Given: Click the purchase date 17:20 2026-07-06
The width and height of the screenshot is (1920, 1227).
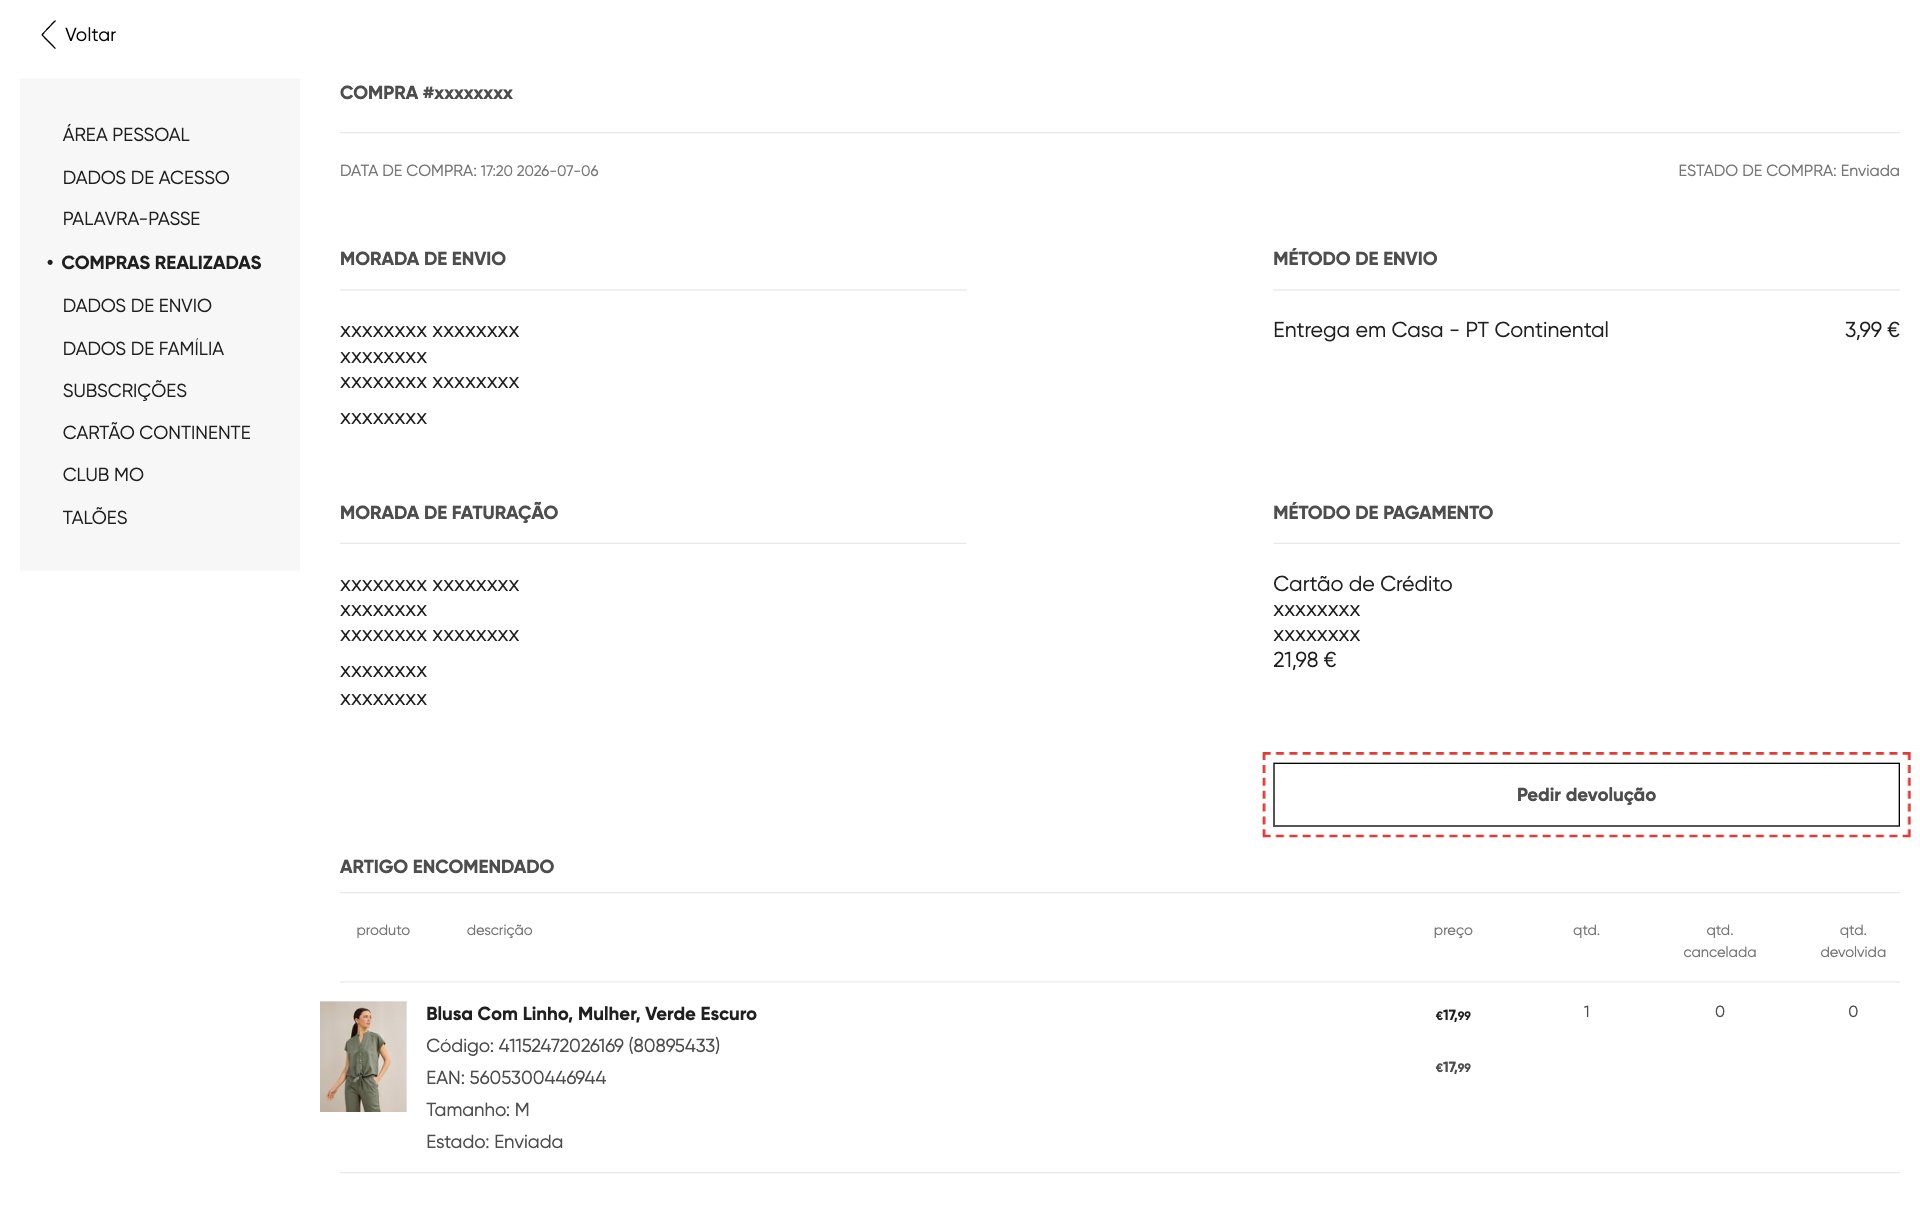Looking at the screenshot, I should (539, 171).
